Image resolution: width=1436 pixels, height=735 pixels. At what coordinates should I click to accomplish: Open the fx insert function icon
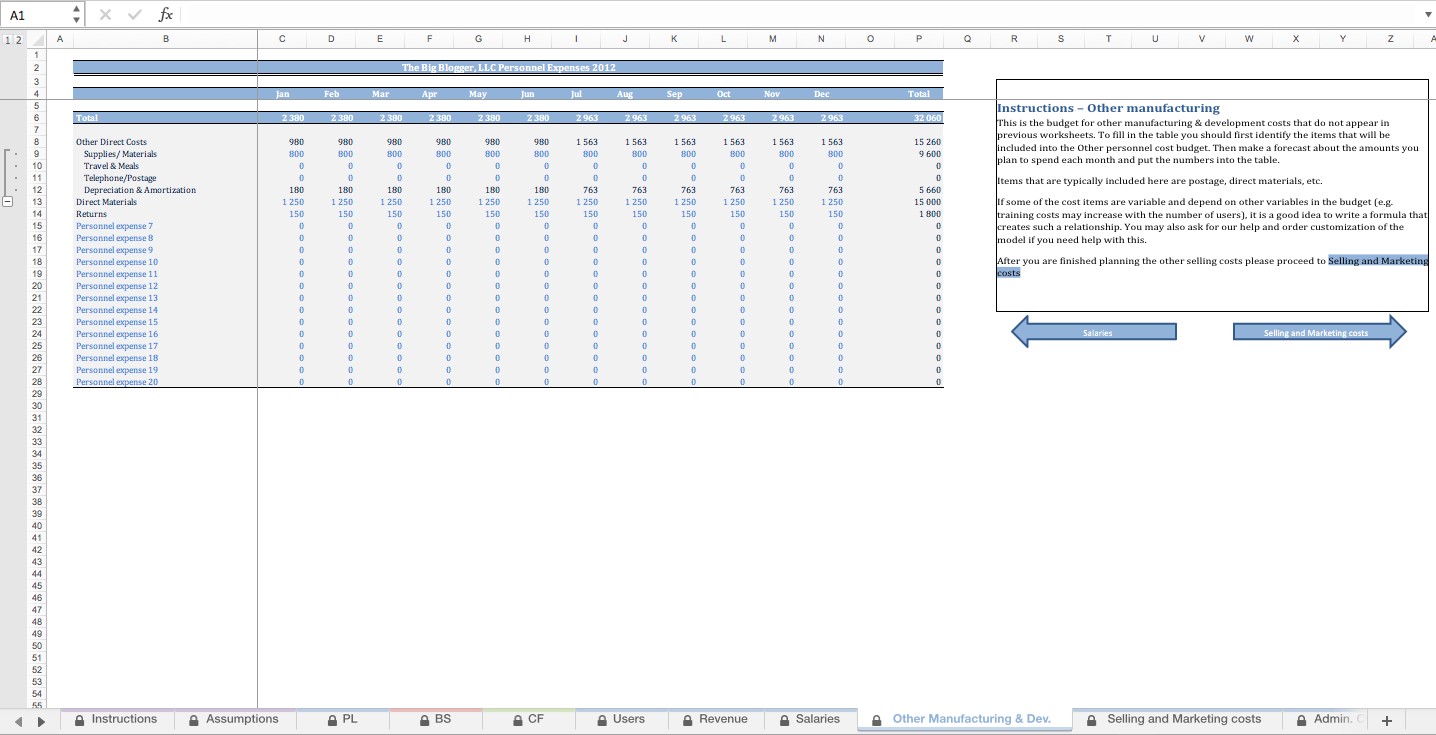tap(166, 14)
